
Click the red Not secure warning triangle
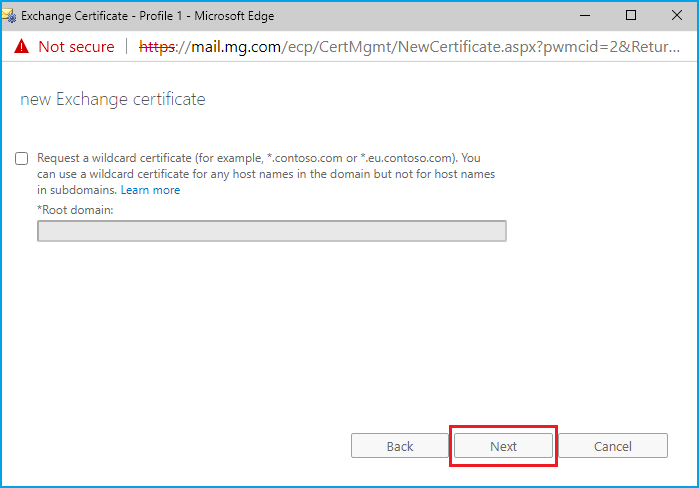(20, 46)
